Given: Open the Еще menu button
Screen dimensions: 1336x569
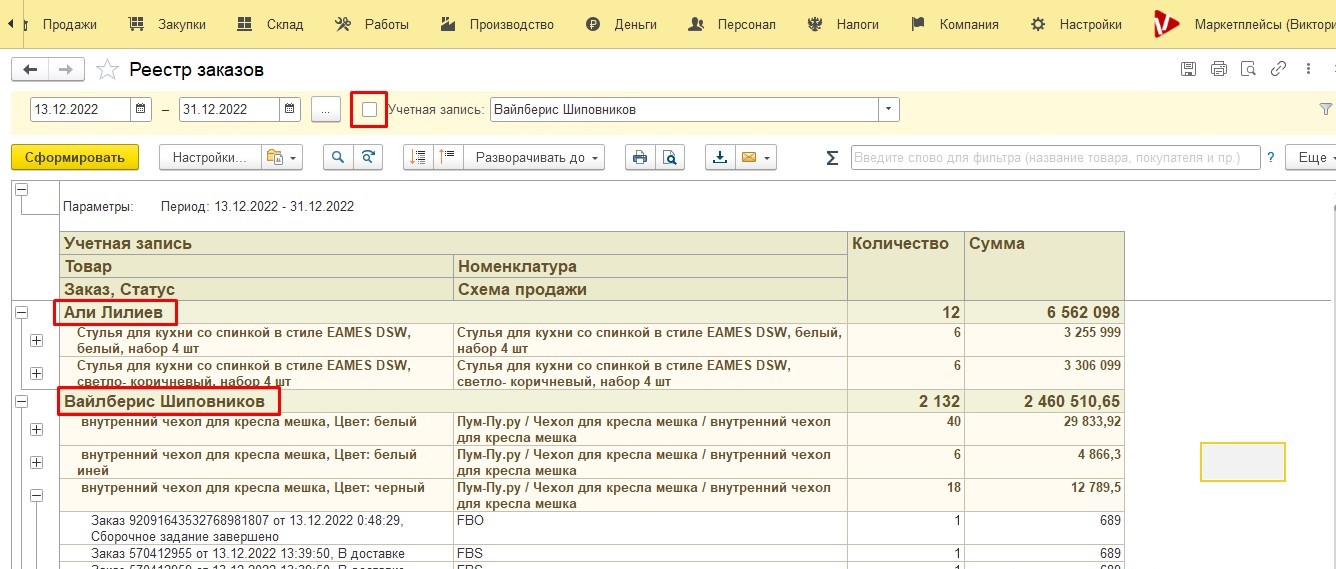Looking at the screenshot, I should pyautogui.click(x=1311, y=157).
